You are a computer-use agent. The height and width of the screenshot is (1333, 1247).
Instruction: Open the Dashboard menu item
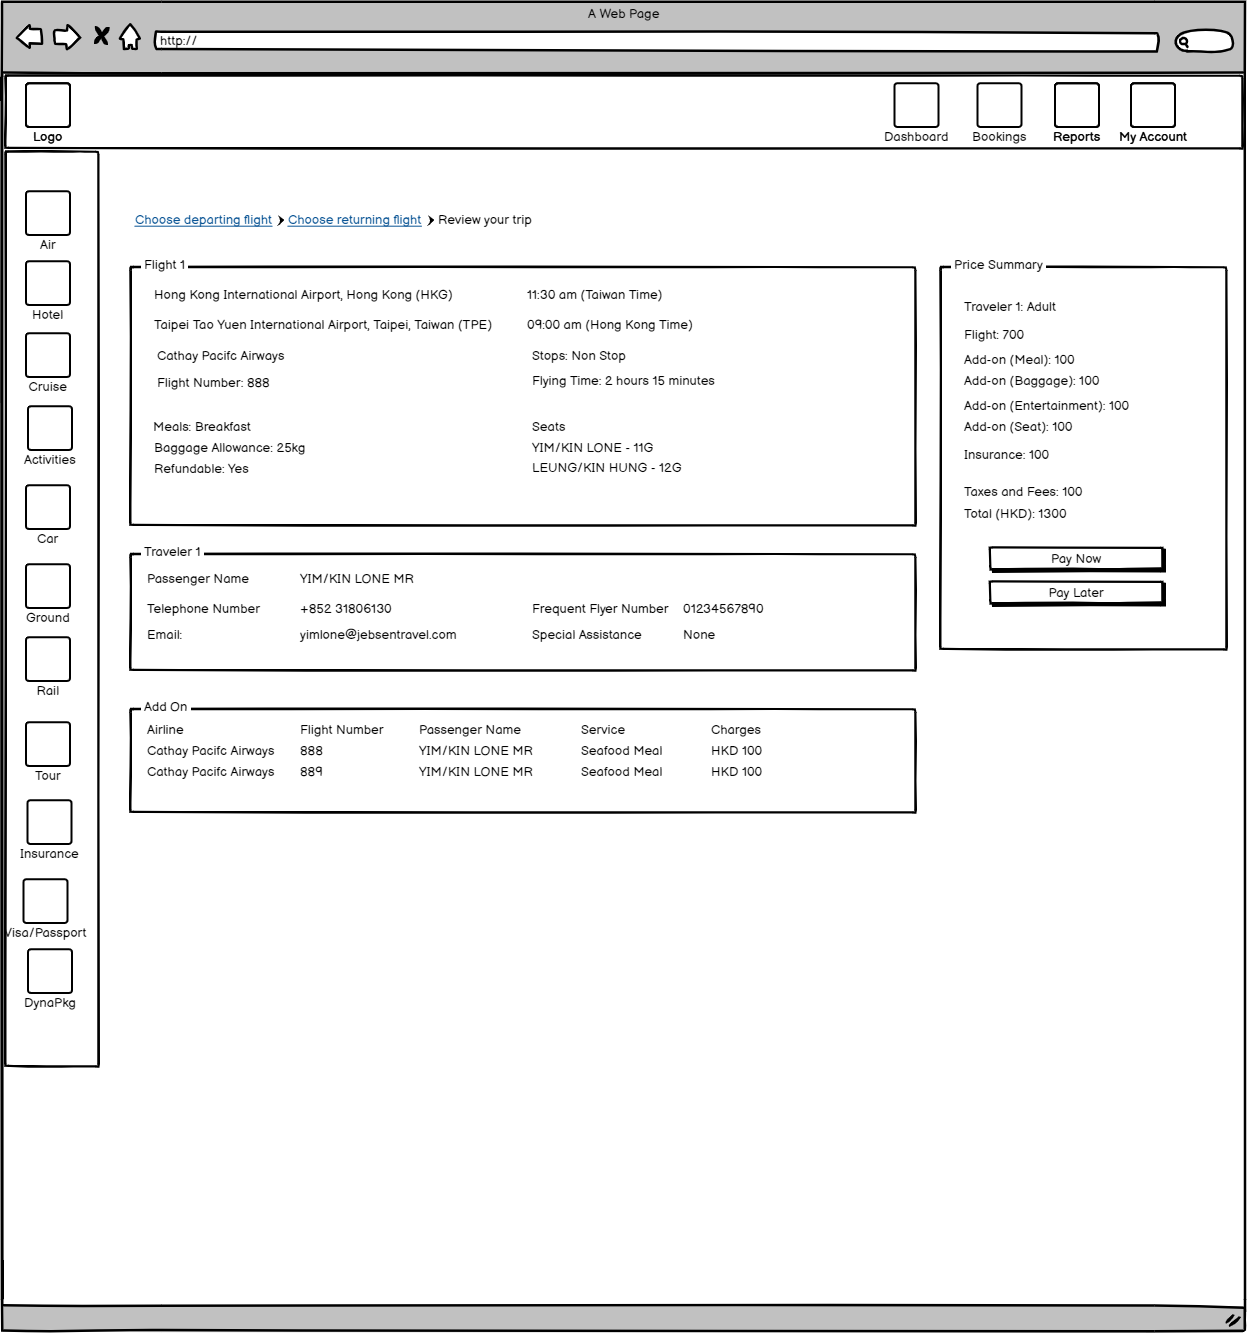tap(916, 106)
